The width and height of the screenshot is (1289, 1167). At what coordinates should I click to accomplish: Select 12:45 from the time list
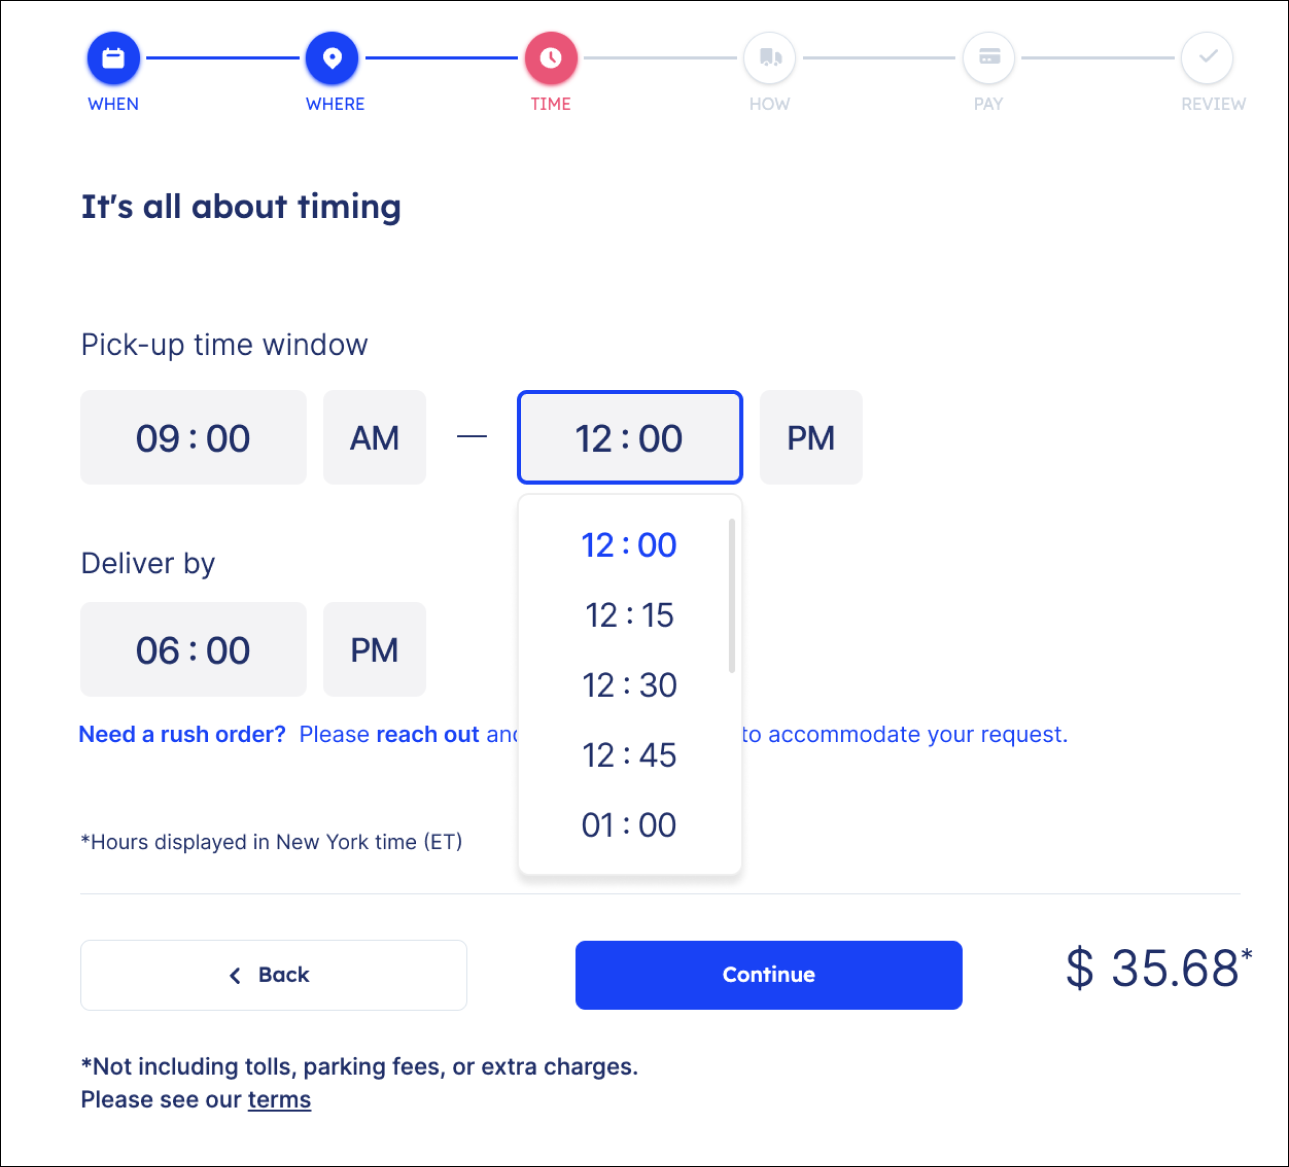(629, 755)
